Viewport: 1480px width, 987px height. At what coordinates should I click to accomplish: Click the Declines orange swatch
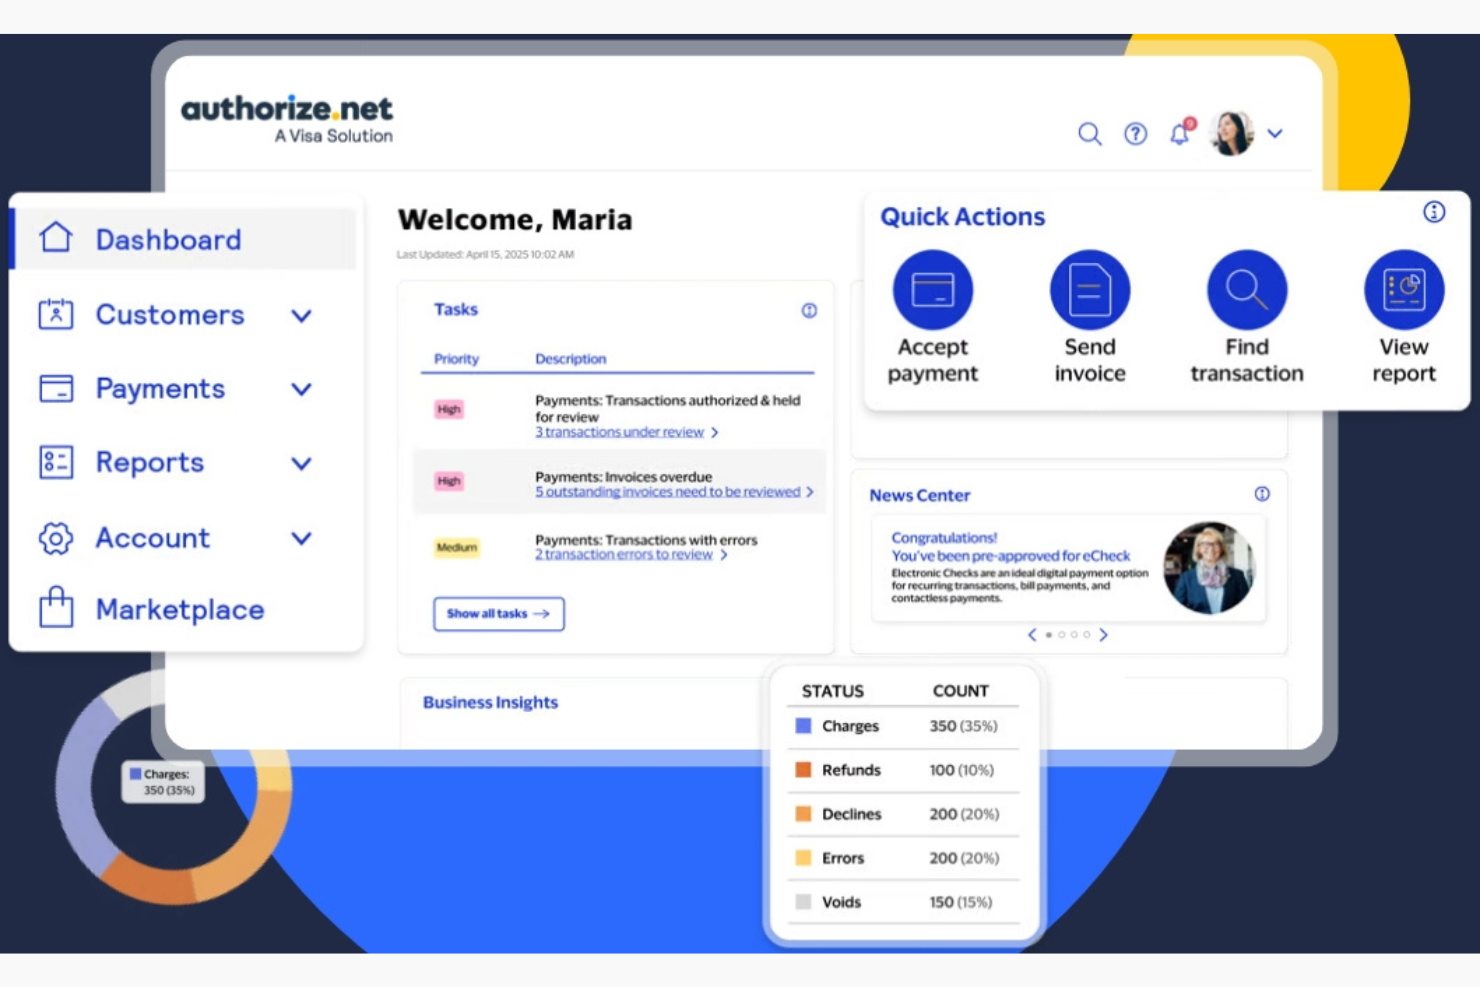click(803, 814)
